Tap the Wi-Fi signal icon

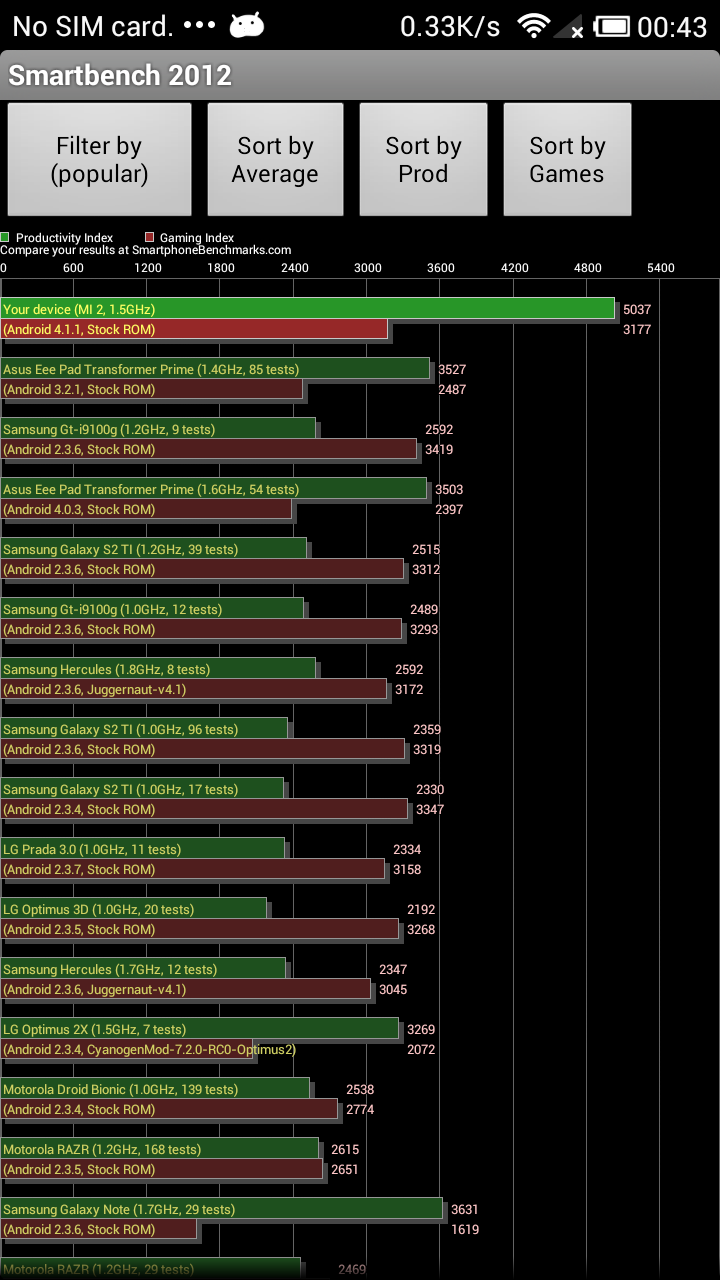pos(534,26)
